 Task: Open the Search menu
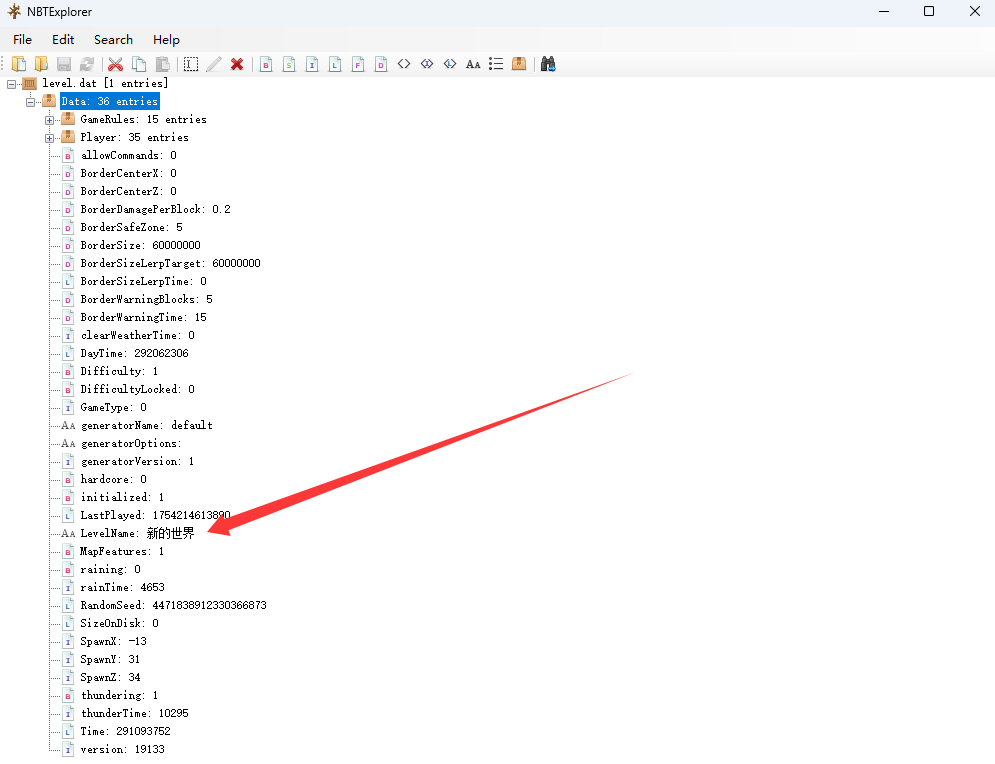tap(114, 39)
